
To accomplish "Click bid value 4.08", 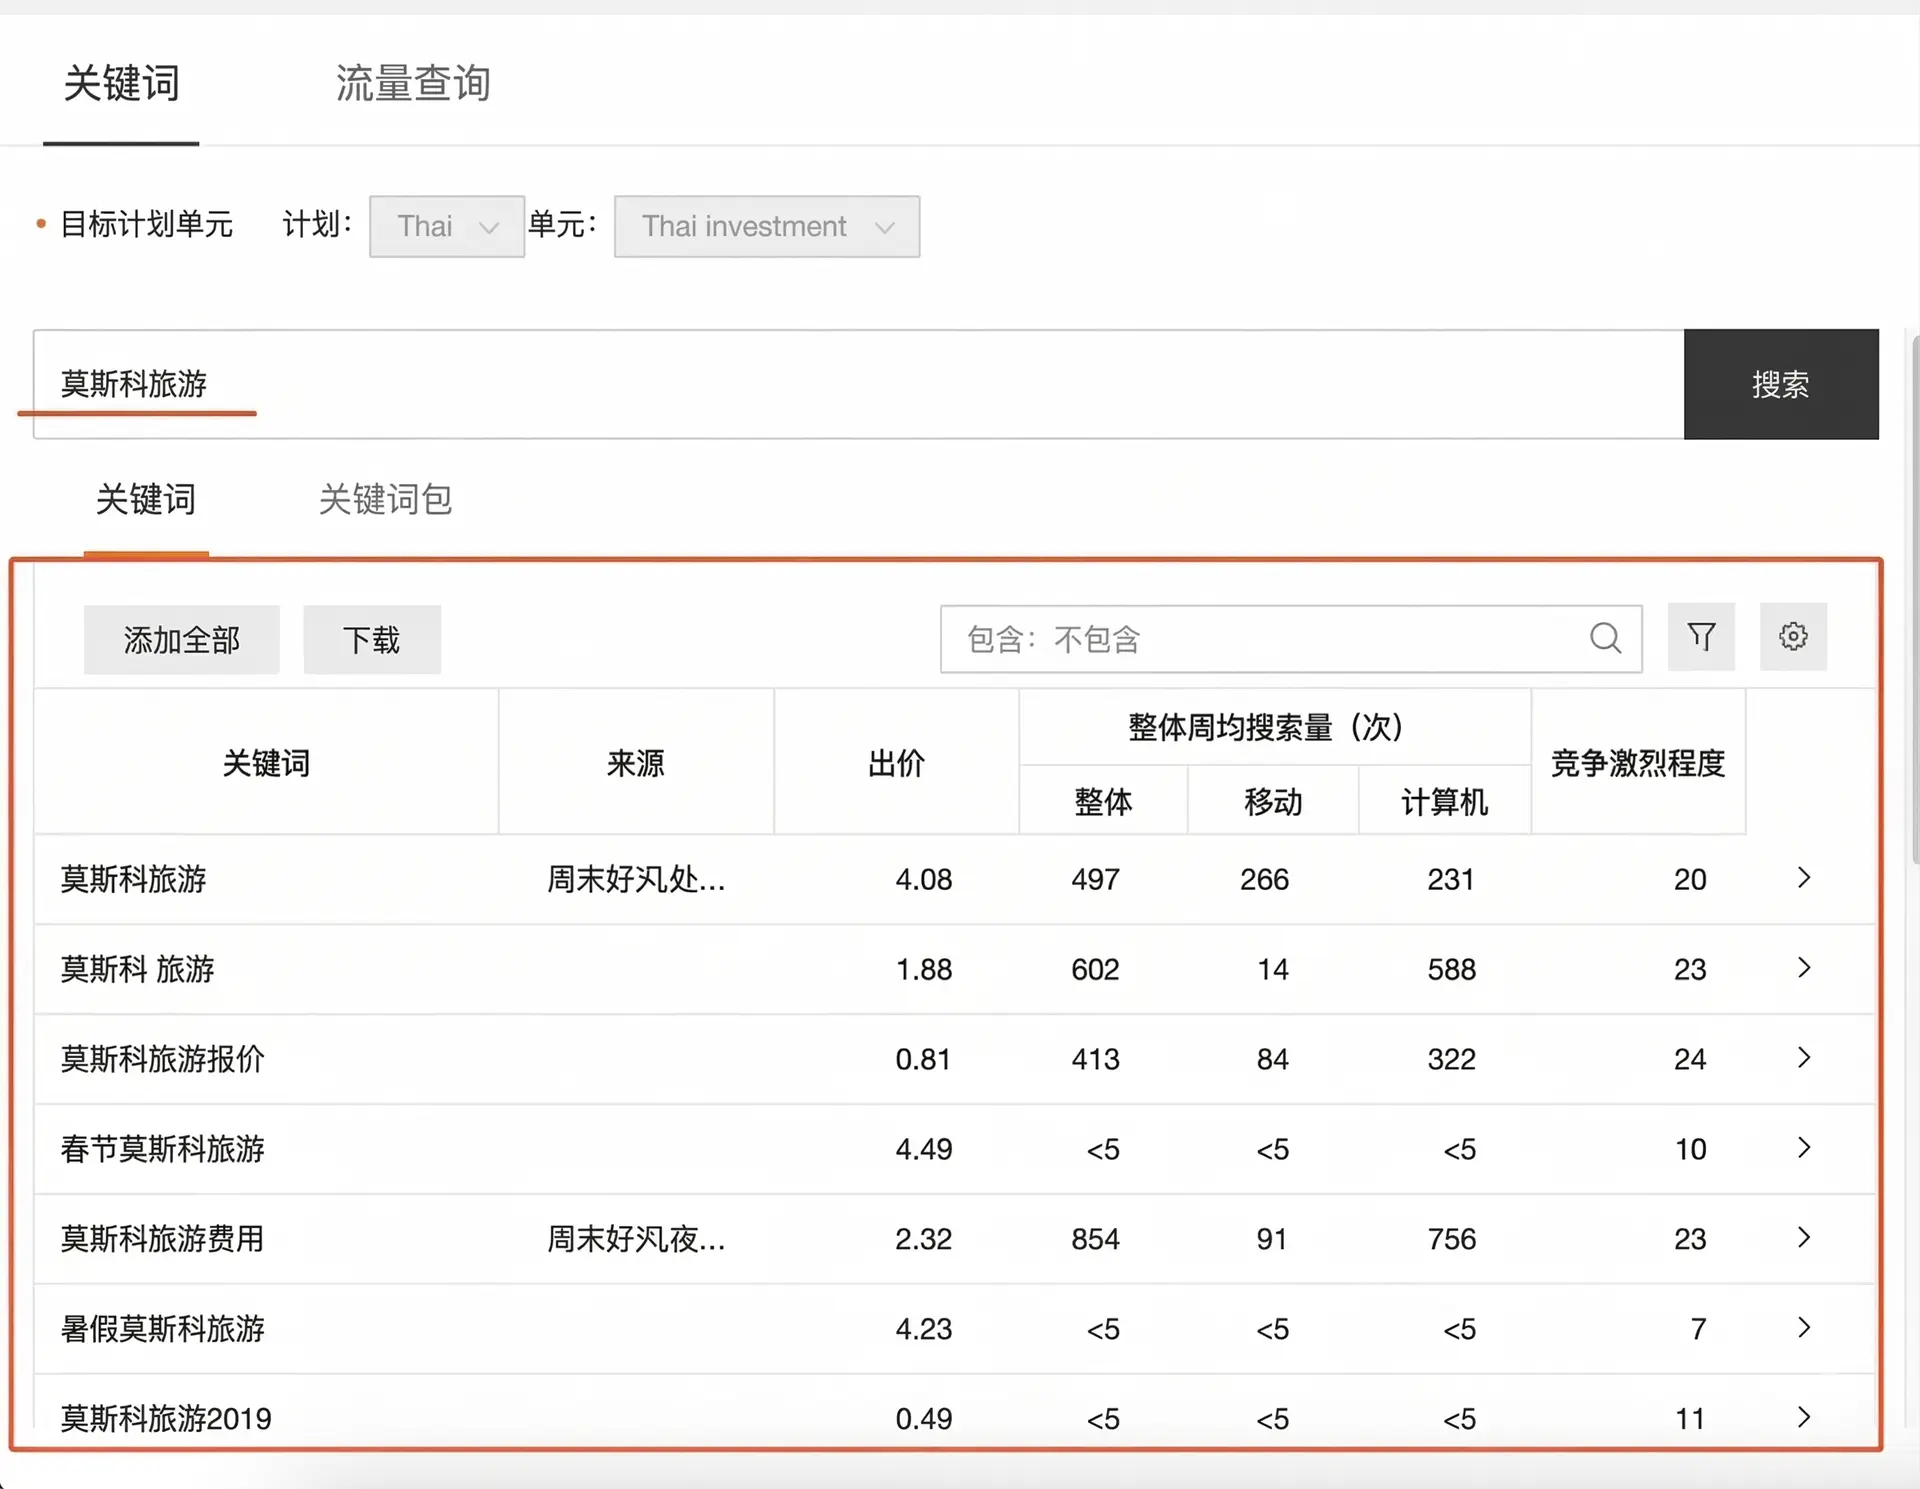I will pos(923,879).
